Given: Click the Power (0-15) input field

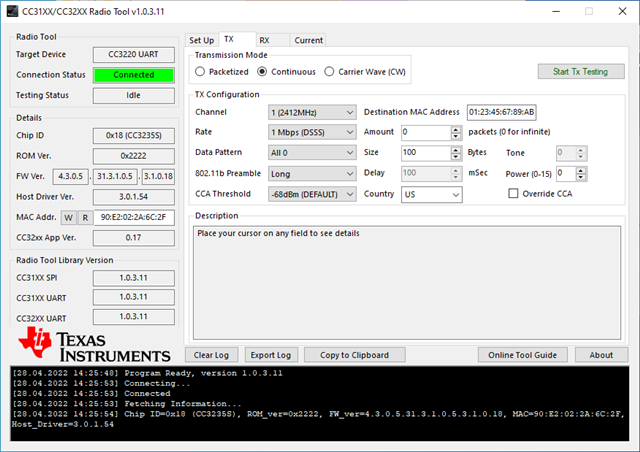Looking at the screenshot, I should click(566, 174).
